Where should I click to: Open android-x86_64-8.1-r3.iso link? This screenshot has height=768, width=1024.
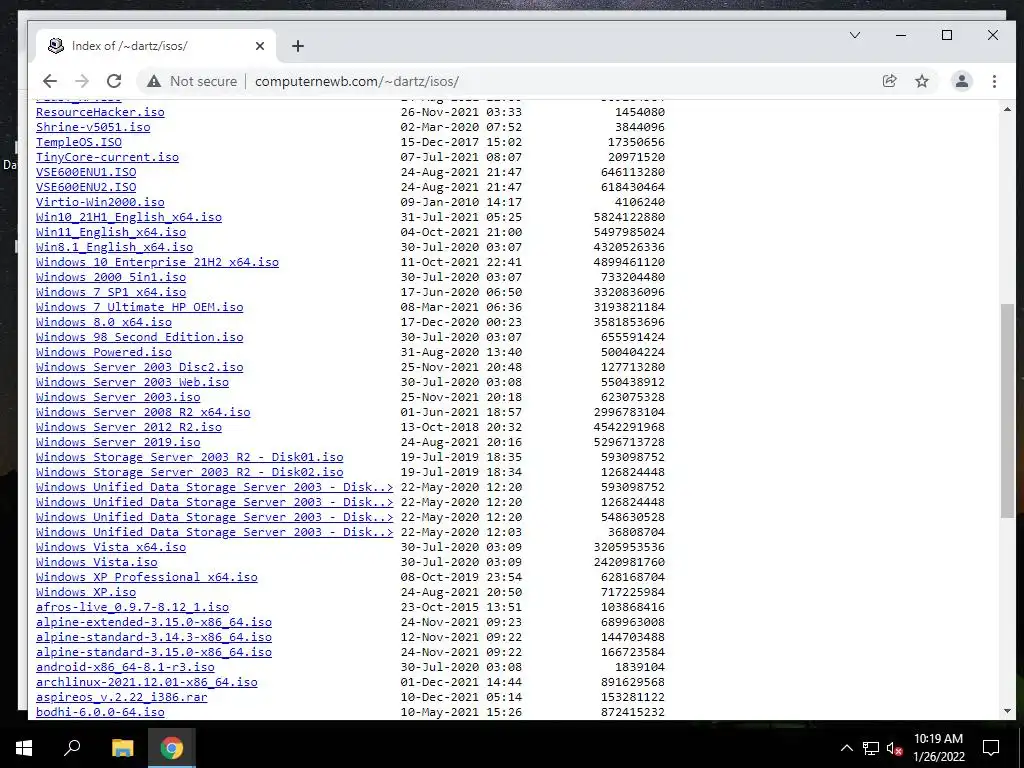tap(125, 667)
